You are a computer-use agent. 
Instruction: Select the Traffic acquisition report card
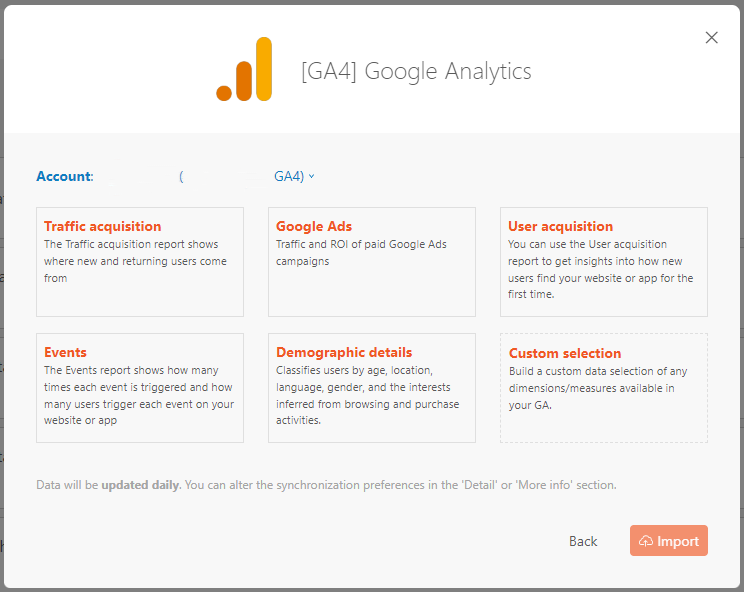[139, 262]
